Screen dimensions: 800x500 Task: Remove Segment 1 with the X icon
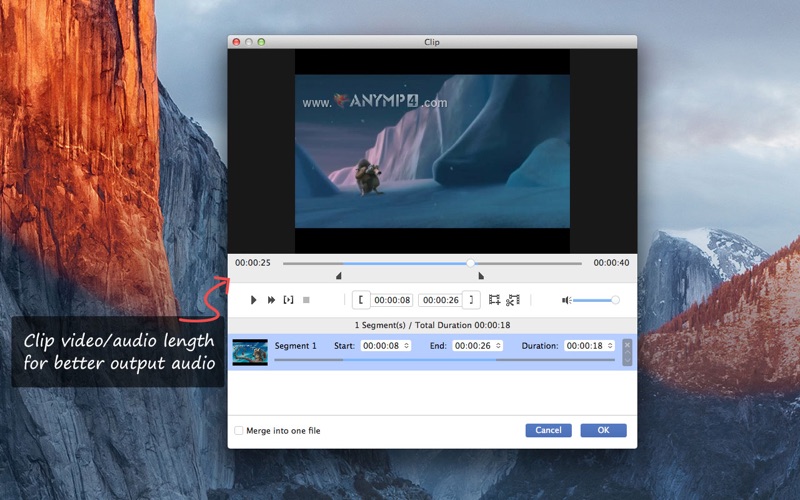[627, 345]
